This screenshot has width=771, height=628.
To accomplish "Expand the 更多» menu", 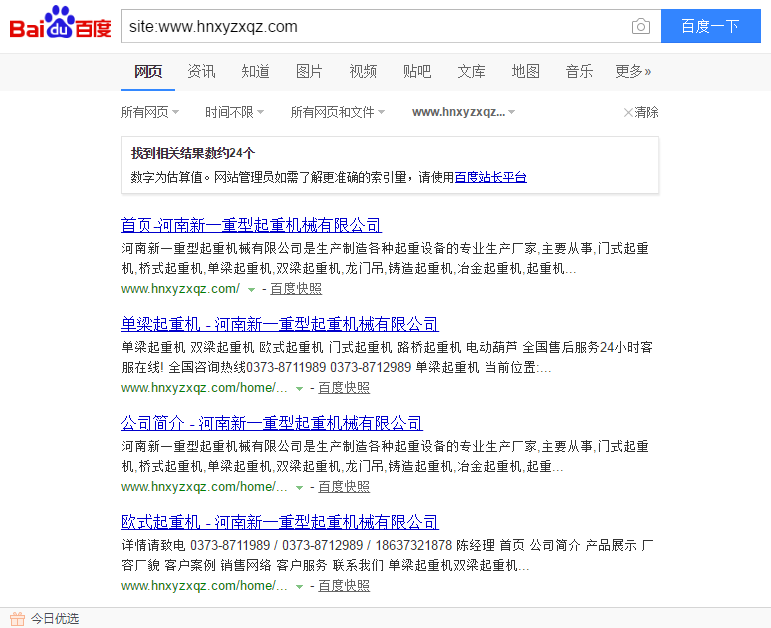I will 633,72.
